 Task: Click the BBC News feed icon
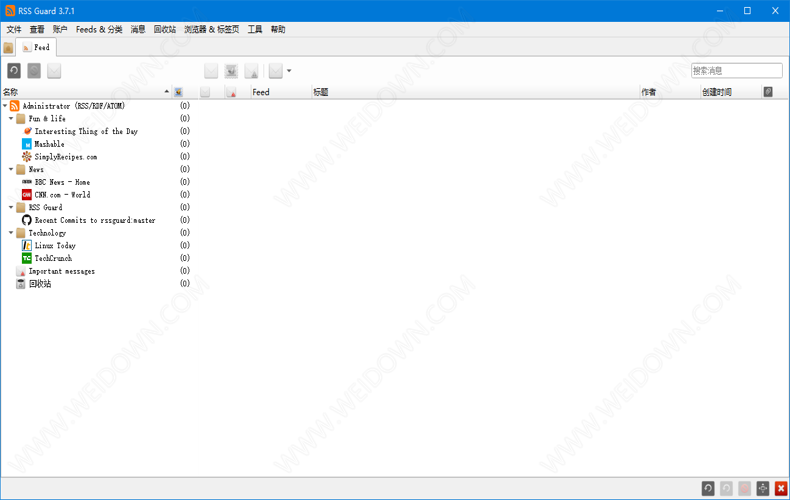coord(27,182)
